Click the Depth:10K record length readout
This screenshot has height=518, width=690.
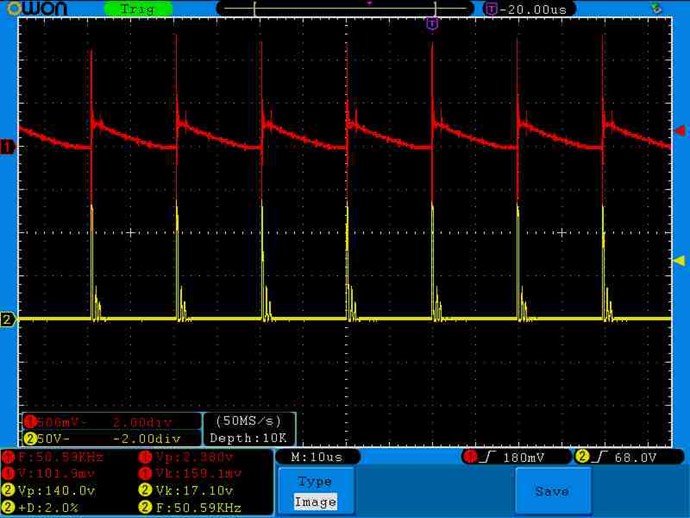pyautogui.click(x=249, y=438)
